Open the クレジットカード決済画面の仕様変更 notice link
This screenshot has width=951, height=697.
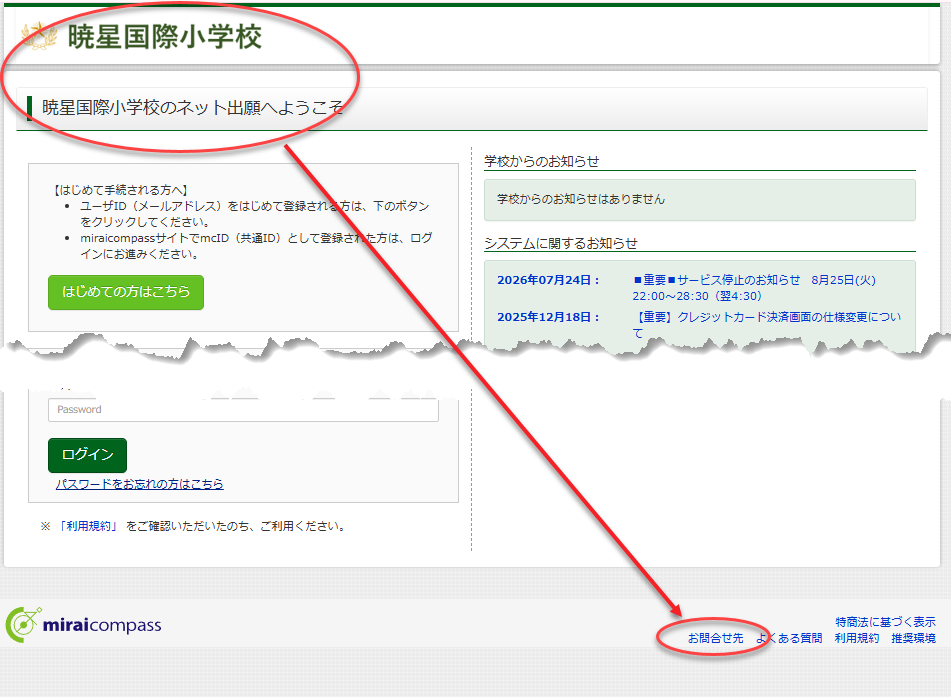click(767, 325)
